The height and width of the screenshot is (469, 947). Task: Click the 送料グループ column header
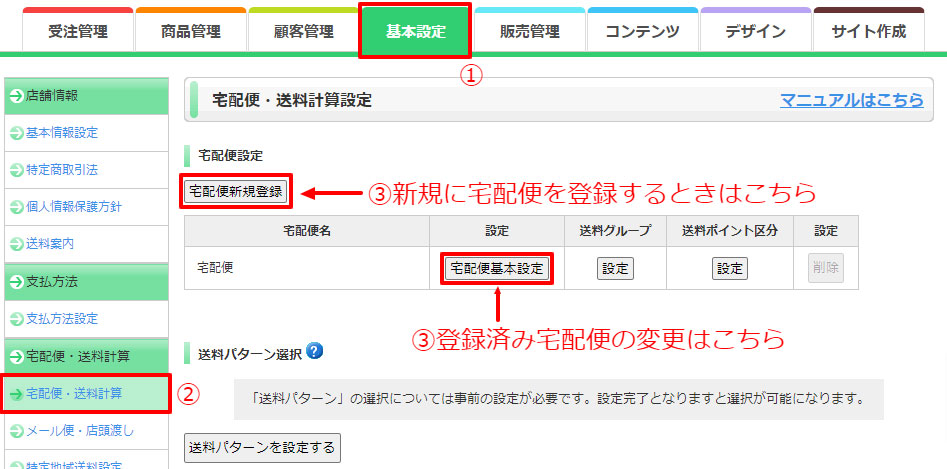tap(615, 231)
